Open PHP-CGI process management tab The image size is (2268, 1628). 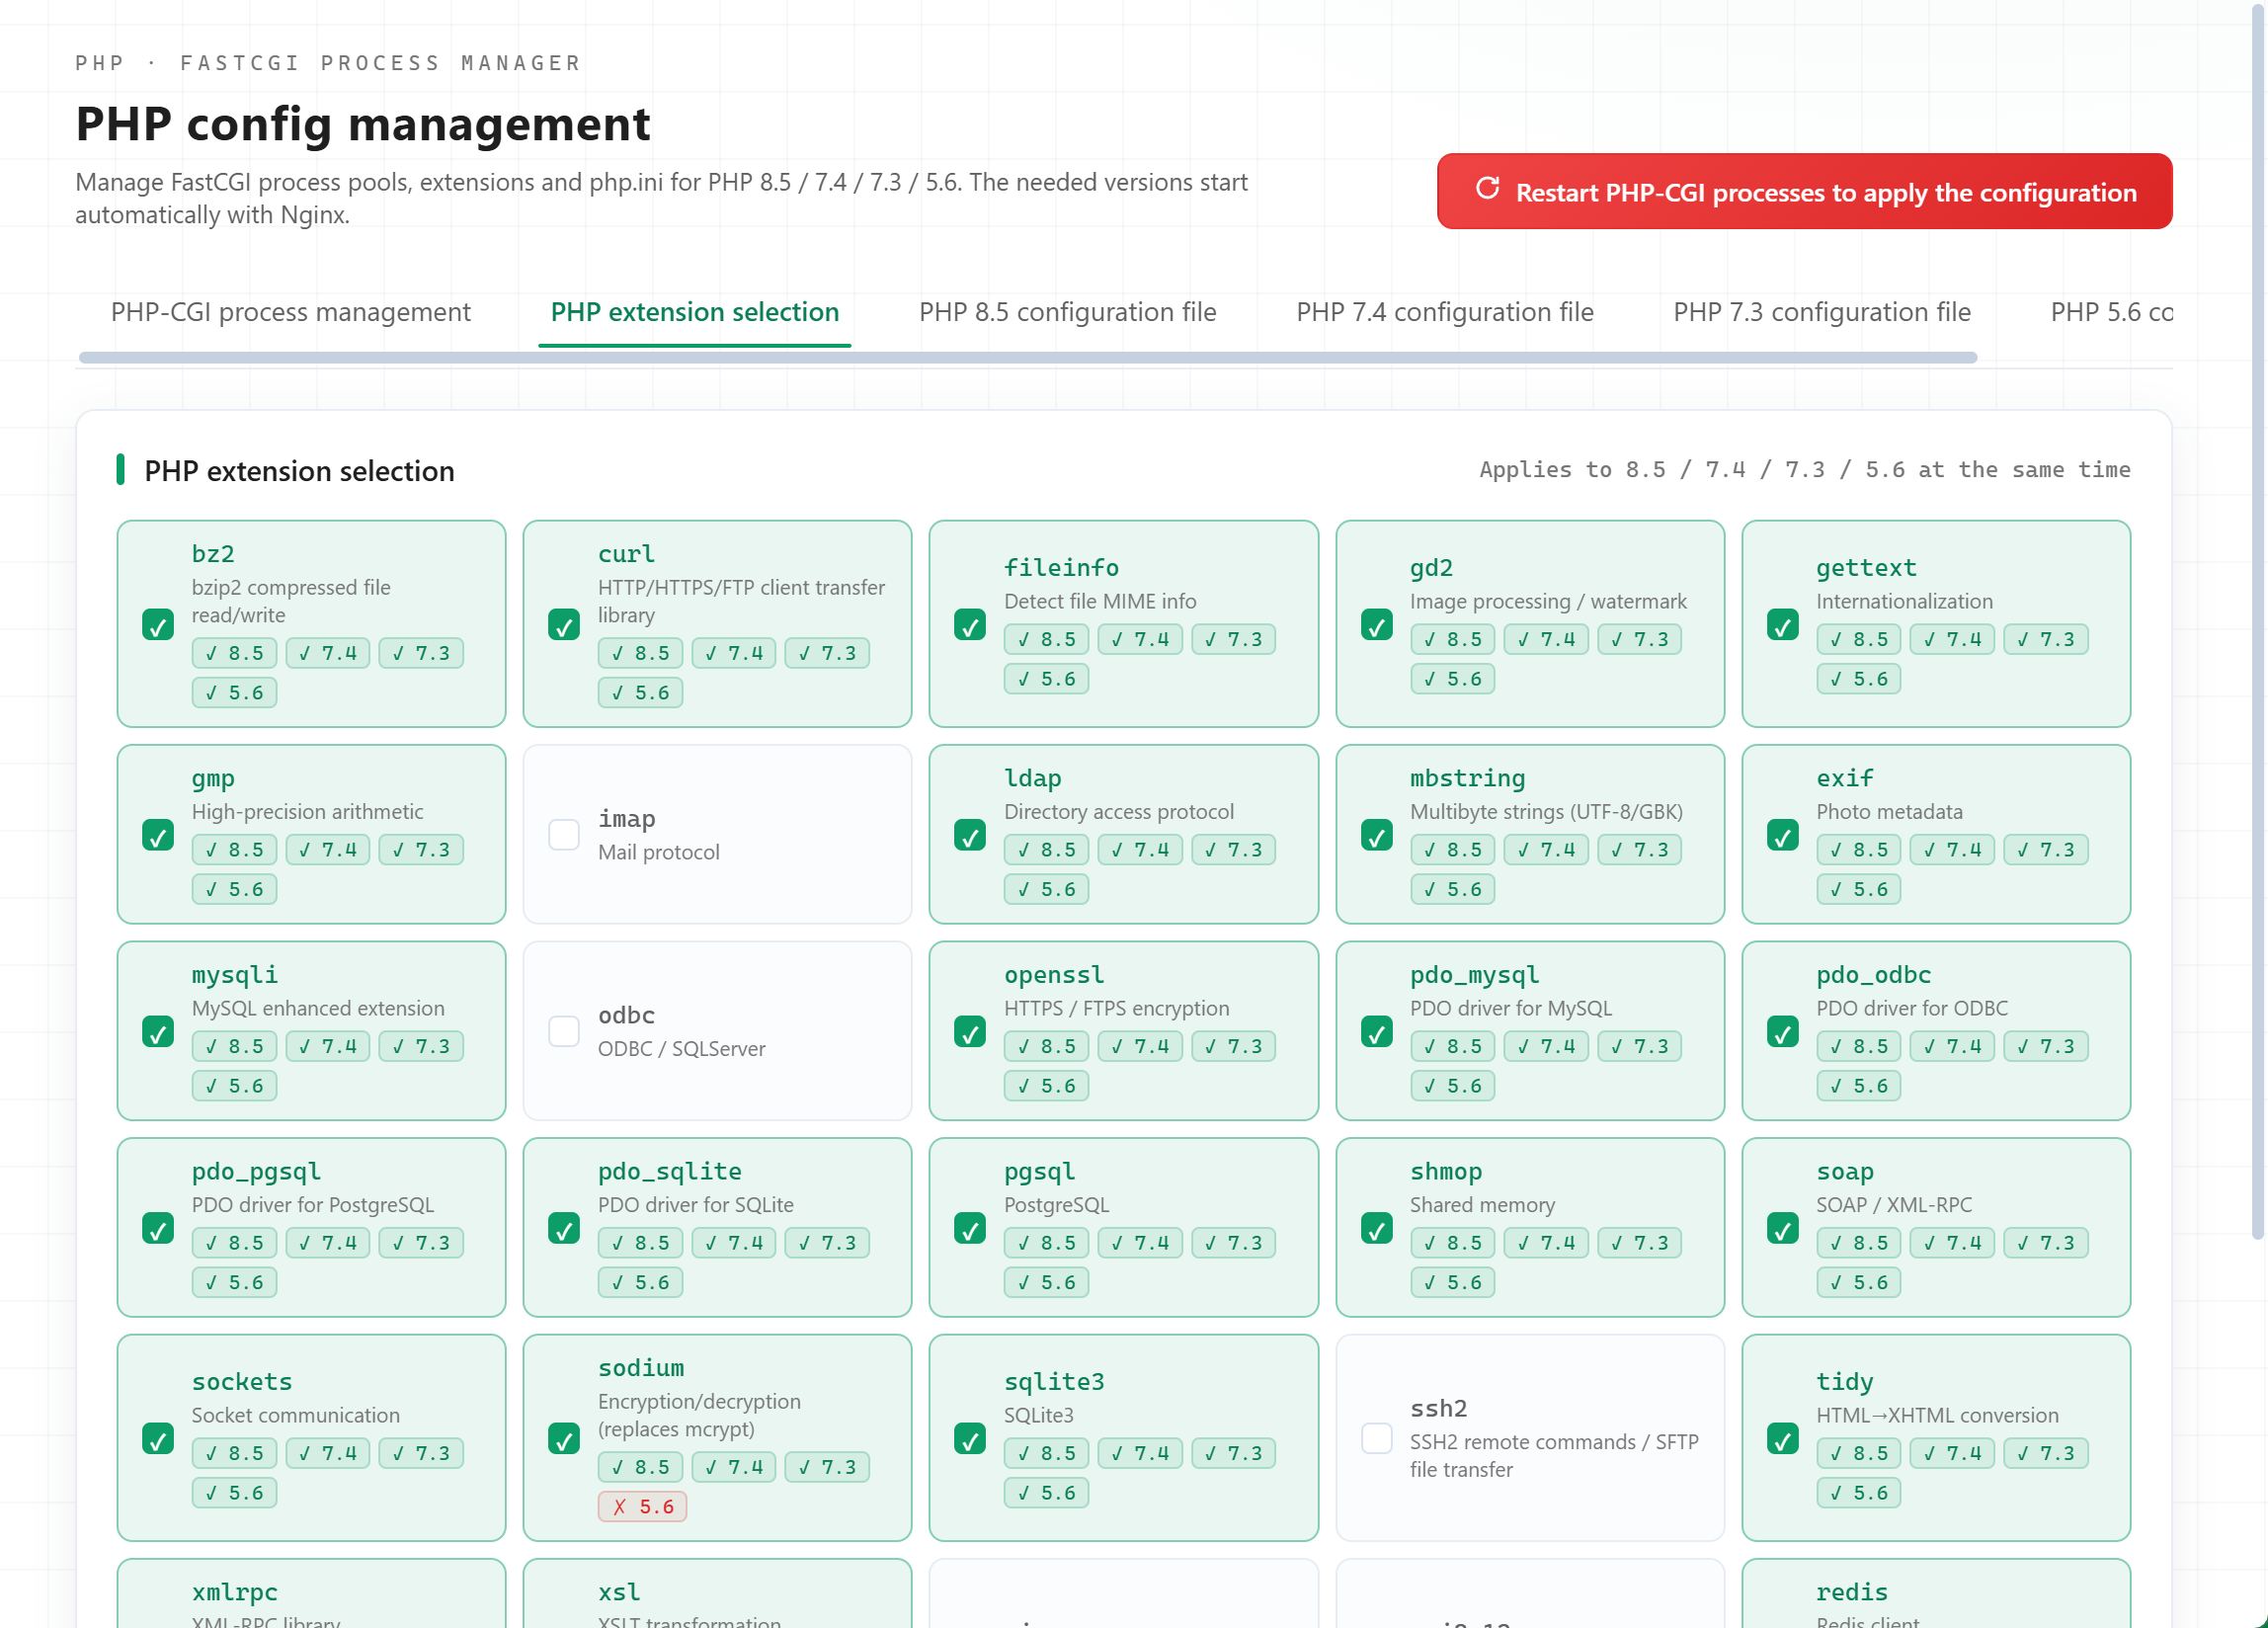[290, 312]
